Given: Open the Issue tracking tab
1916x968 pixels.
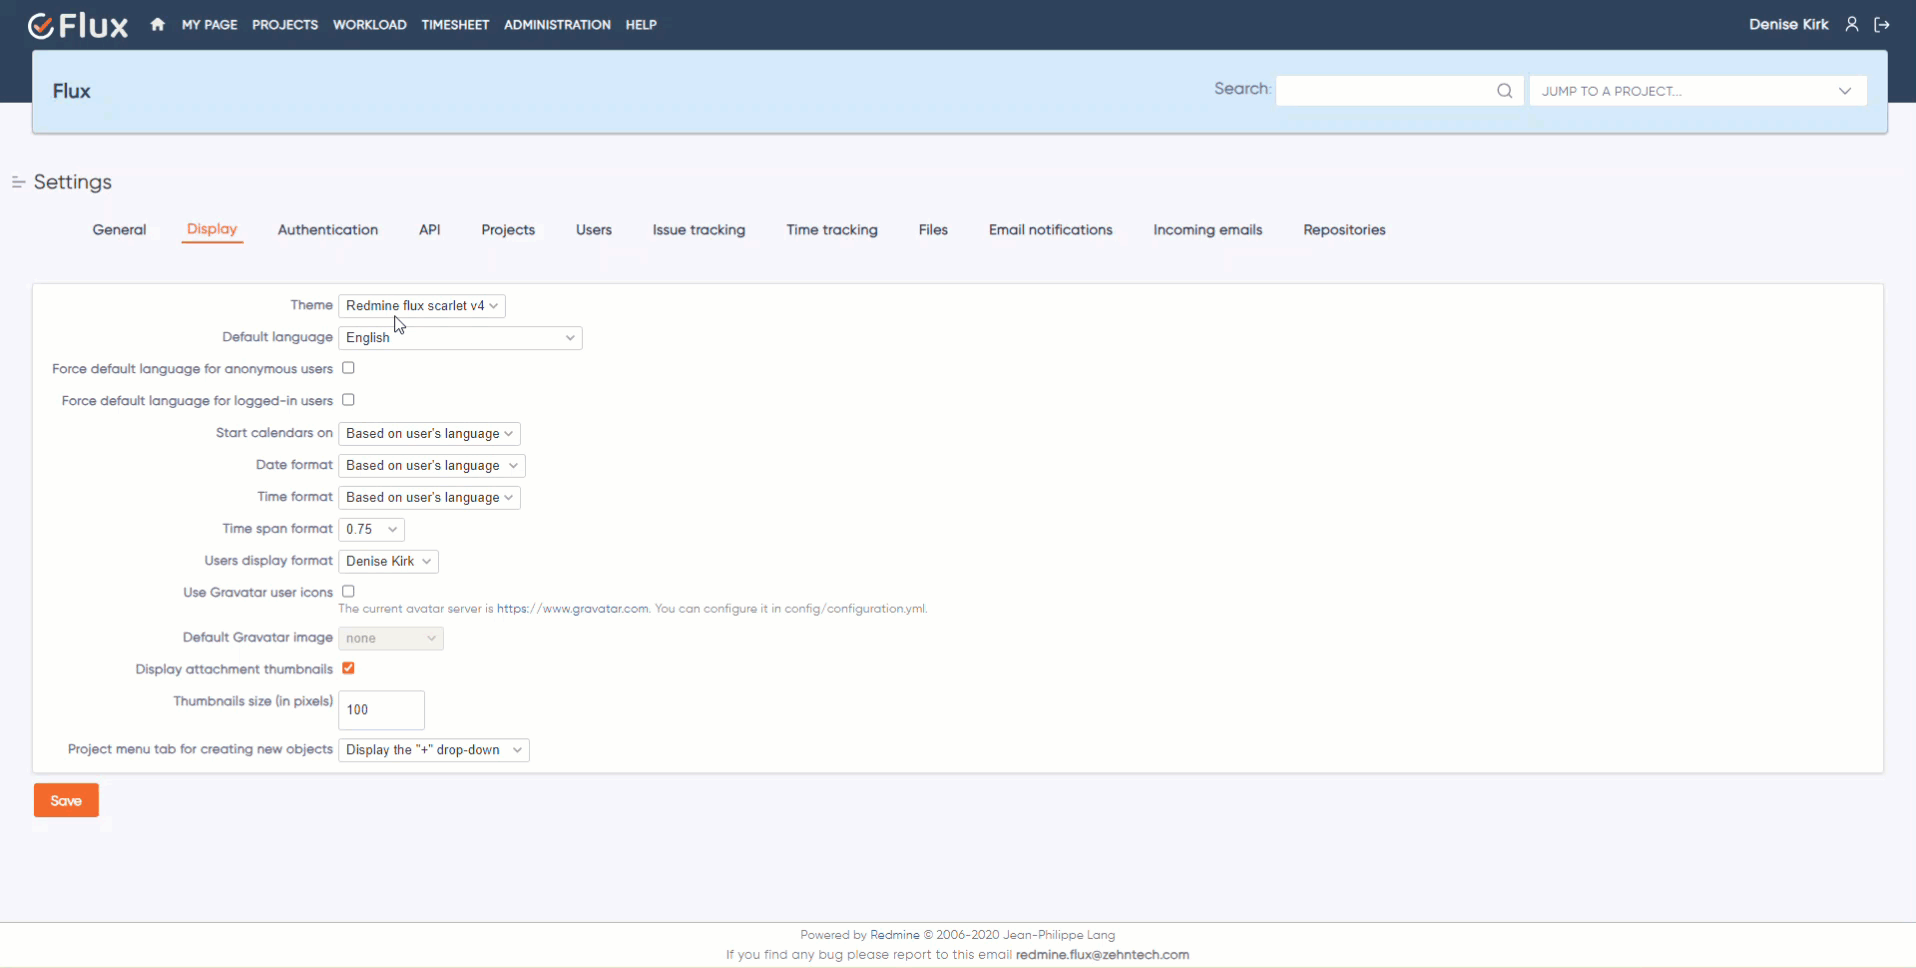Looking at the screenshot, I should 698,230.
